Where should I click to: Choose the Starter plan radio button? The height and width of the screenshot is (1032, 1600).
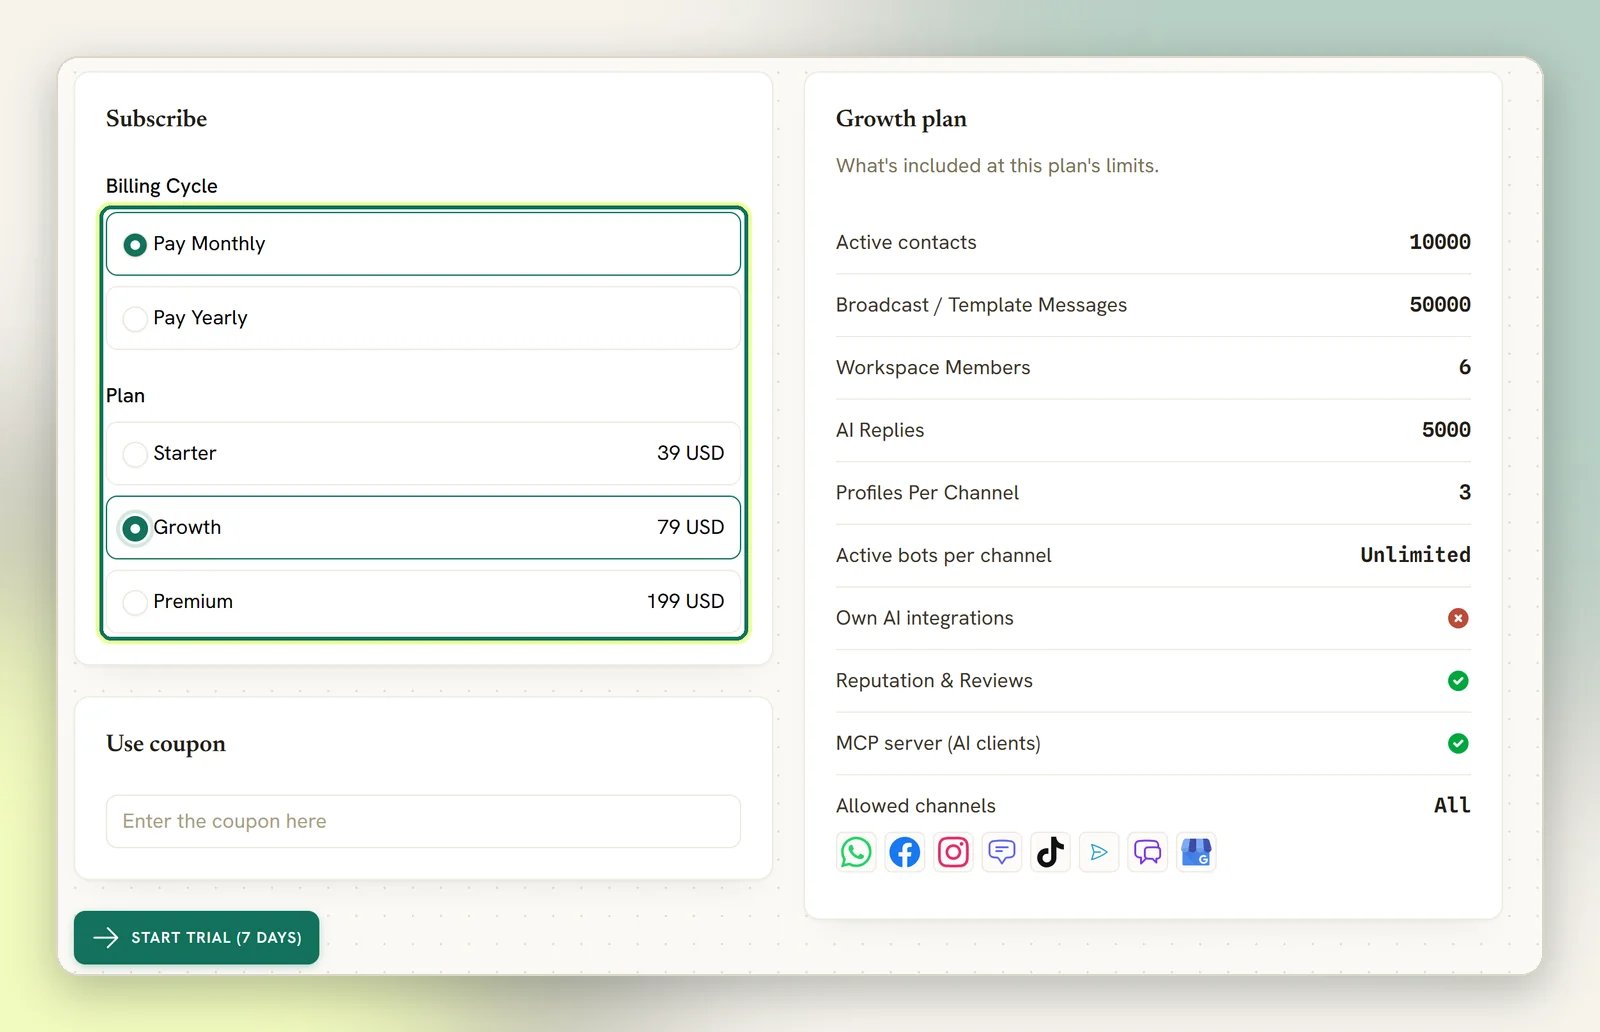tap(135, 454)
